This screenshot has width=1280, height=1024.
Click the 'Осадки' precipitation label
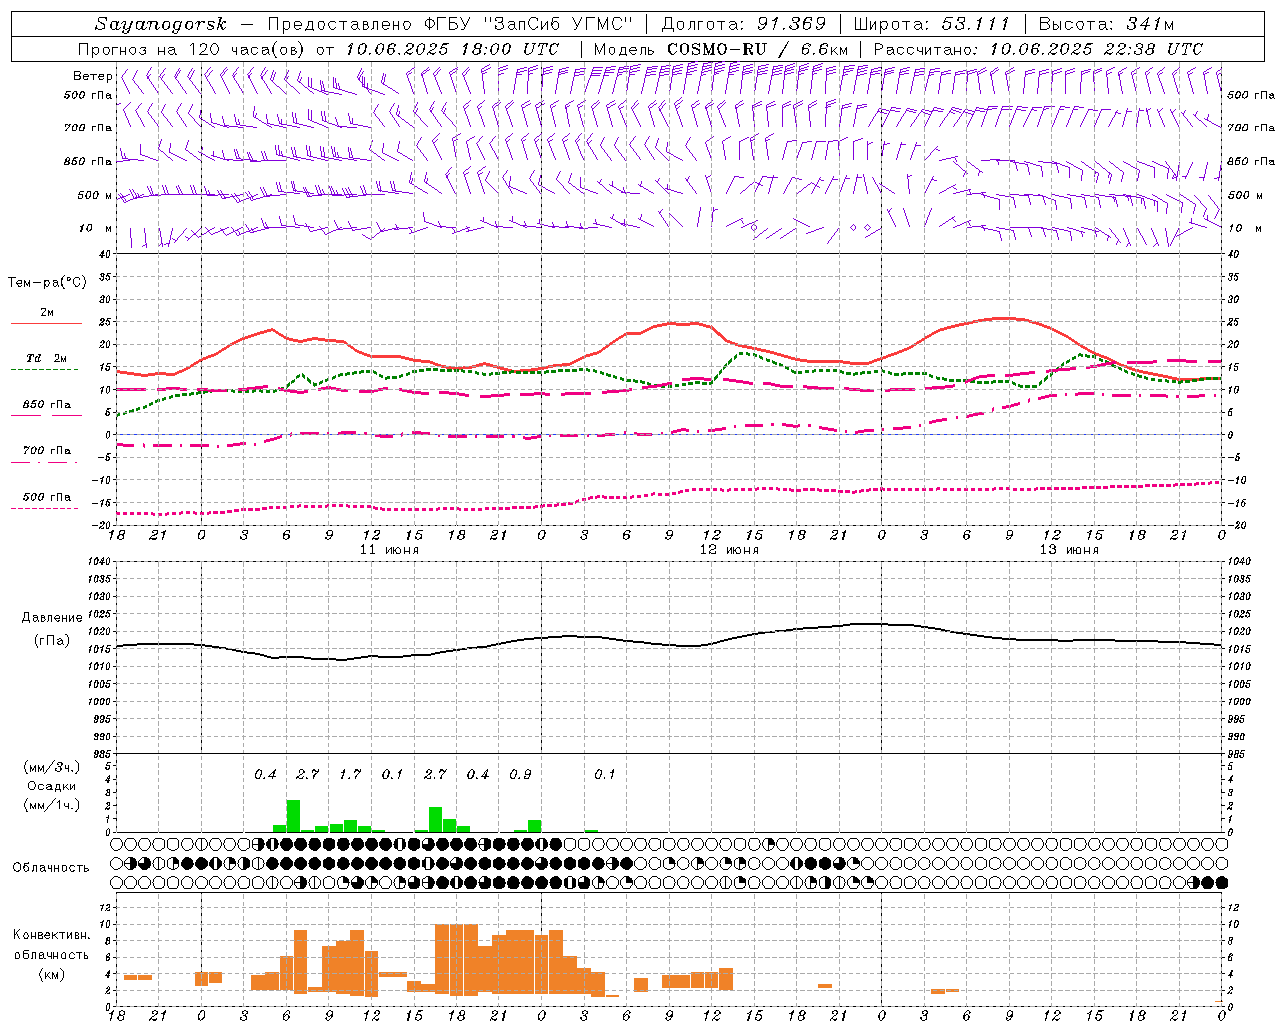point(51,786)
